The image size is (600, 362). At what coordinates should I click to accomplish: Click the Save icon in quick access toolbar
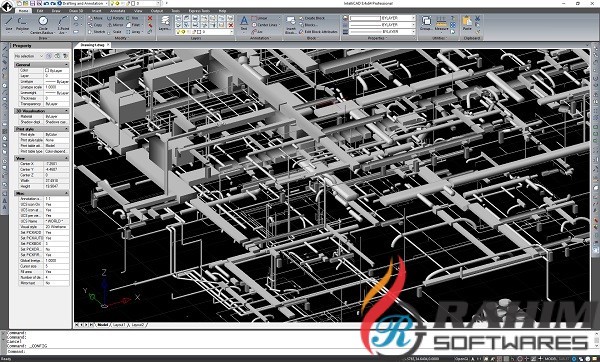[33, 3]
